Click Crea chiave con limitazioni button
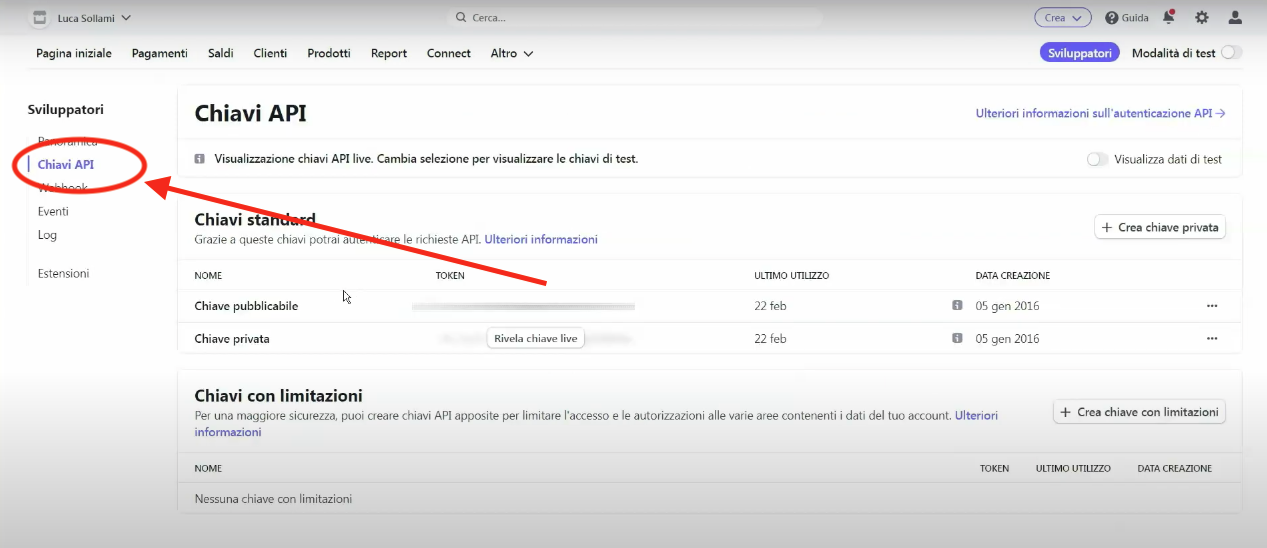This screenshot has width=1267, height=548. 1139,412
